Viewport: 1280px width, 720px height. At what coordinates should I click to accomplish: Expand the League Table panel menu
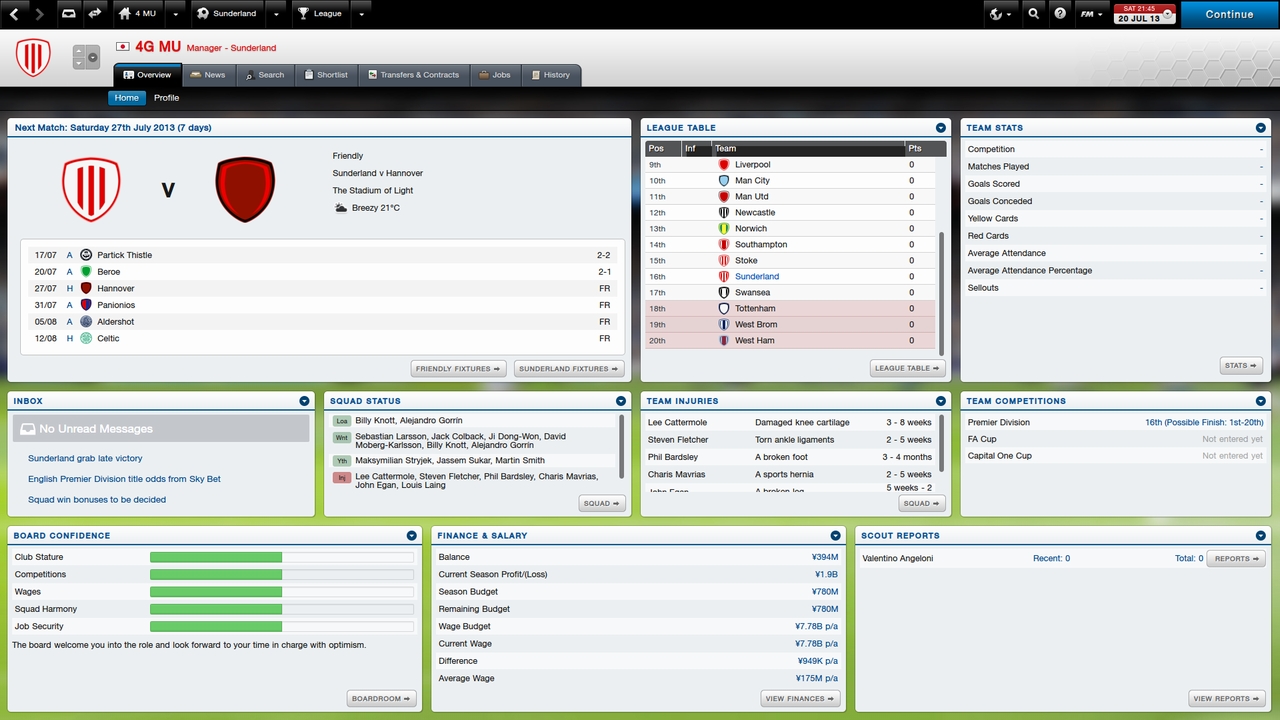(941, 128)
